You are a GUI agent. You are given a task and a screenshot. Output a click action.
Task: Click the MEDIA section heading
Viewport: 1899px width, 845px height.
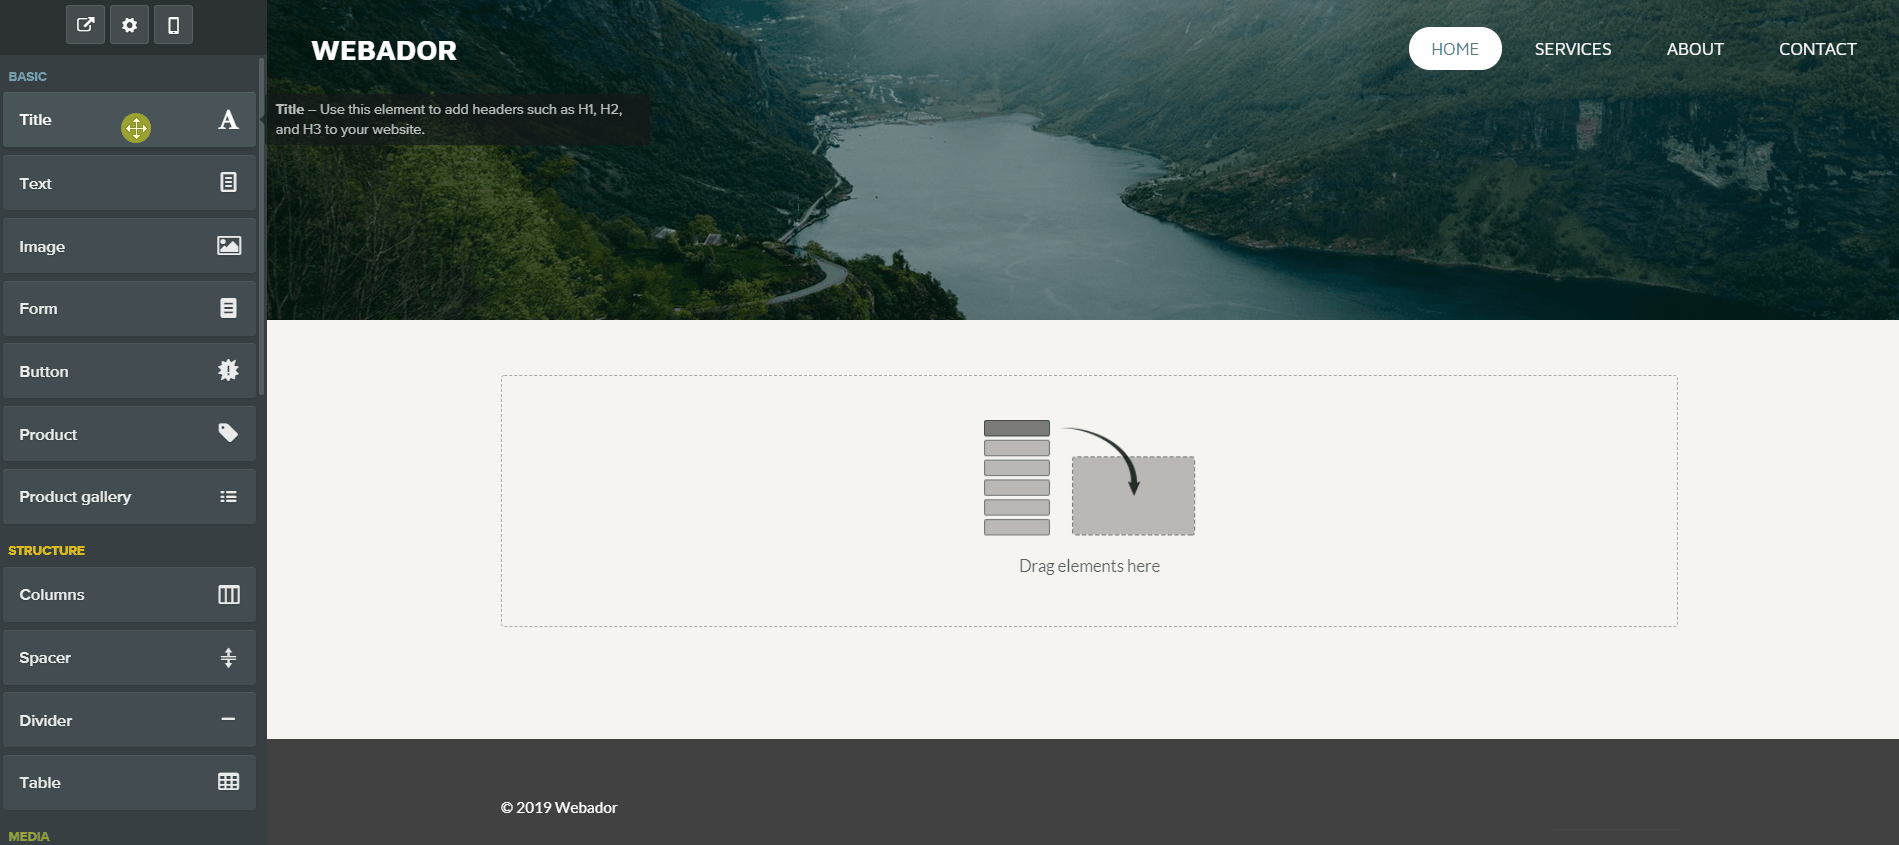click(29, 837)
